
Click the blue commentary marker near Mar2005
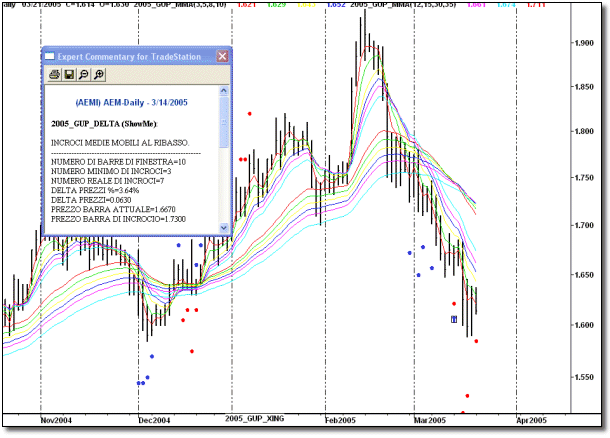click(x=454, y=319)
